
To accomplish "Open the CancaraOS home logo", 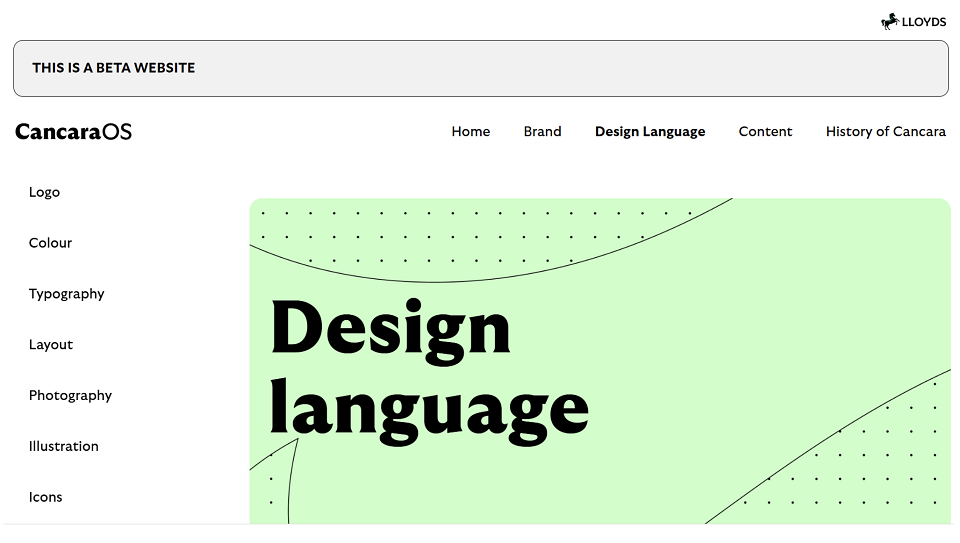I will coord(73,132).
